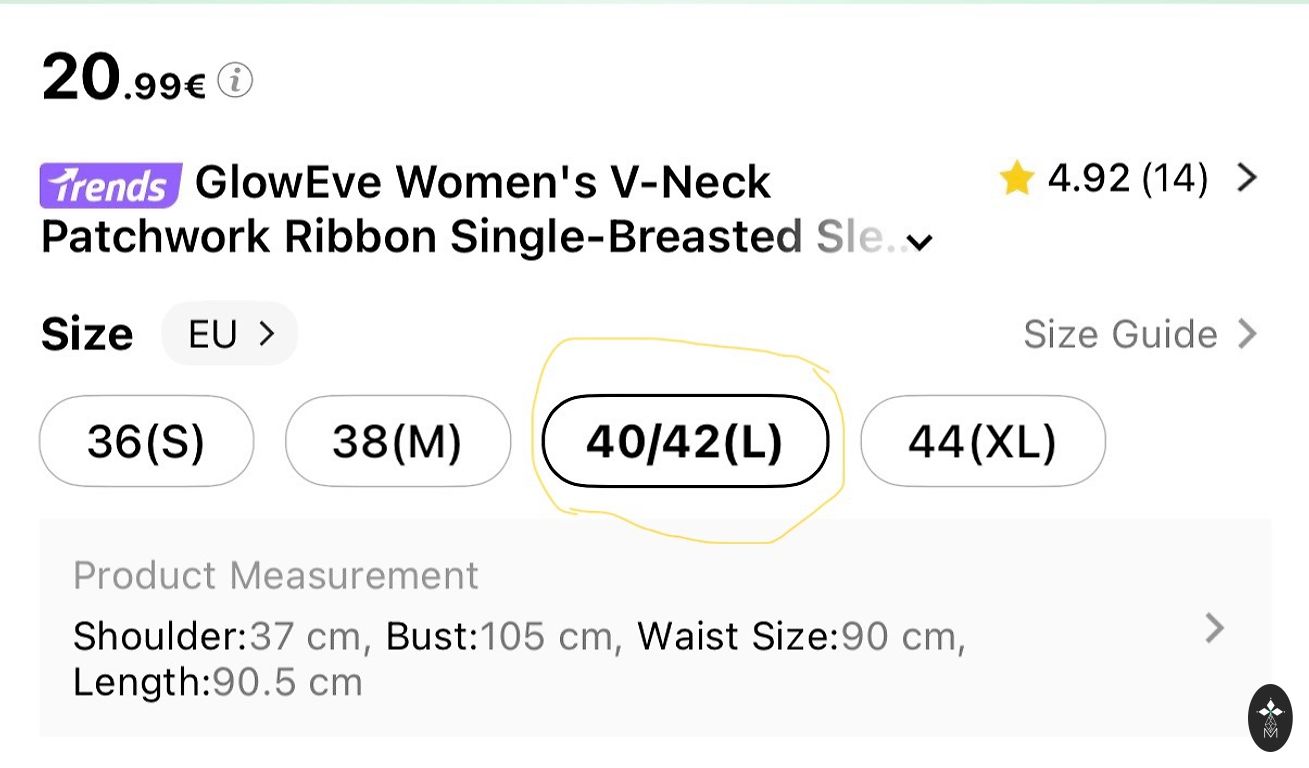This screenshot has width=1309, height=768.
Task: Tap the Bust:105 cm measurement text
Action: [x=498, y=636]
